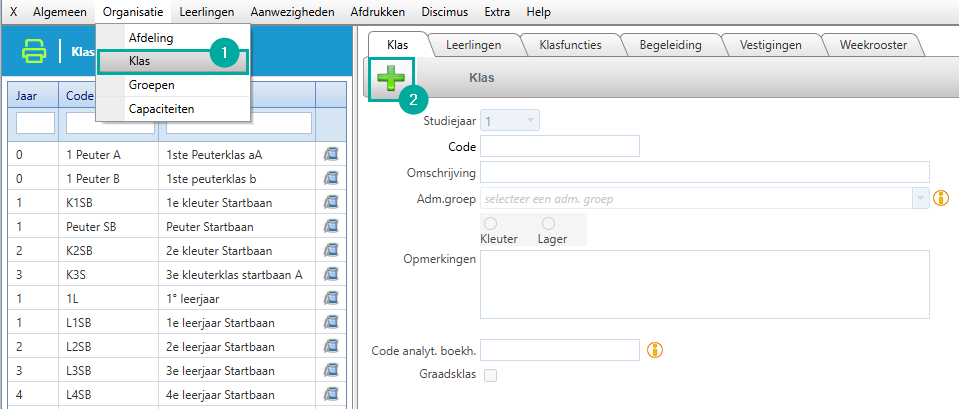This screenshot has width=959, height=409.
Task: Click info icon next to Adm.groep
Action: pos(941,197)
